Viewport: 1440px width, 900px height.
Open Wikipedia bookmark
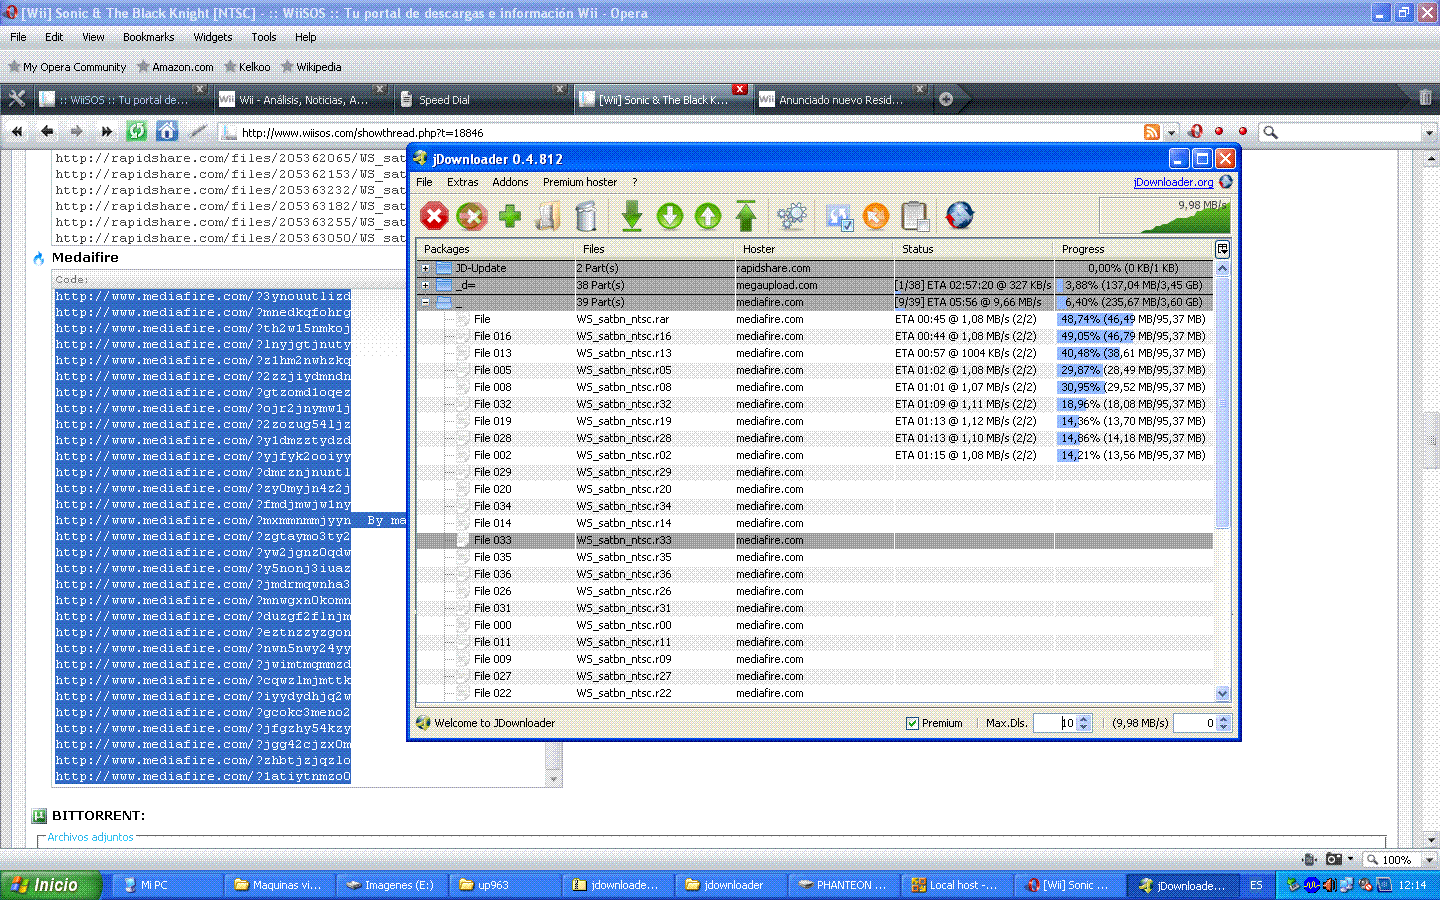click(311, 67)
